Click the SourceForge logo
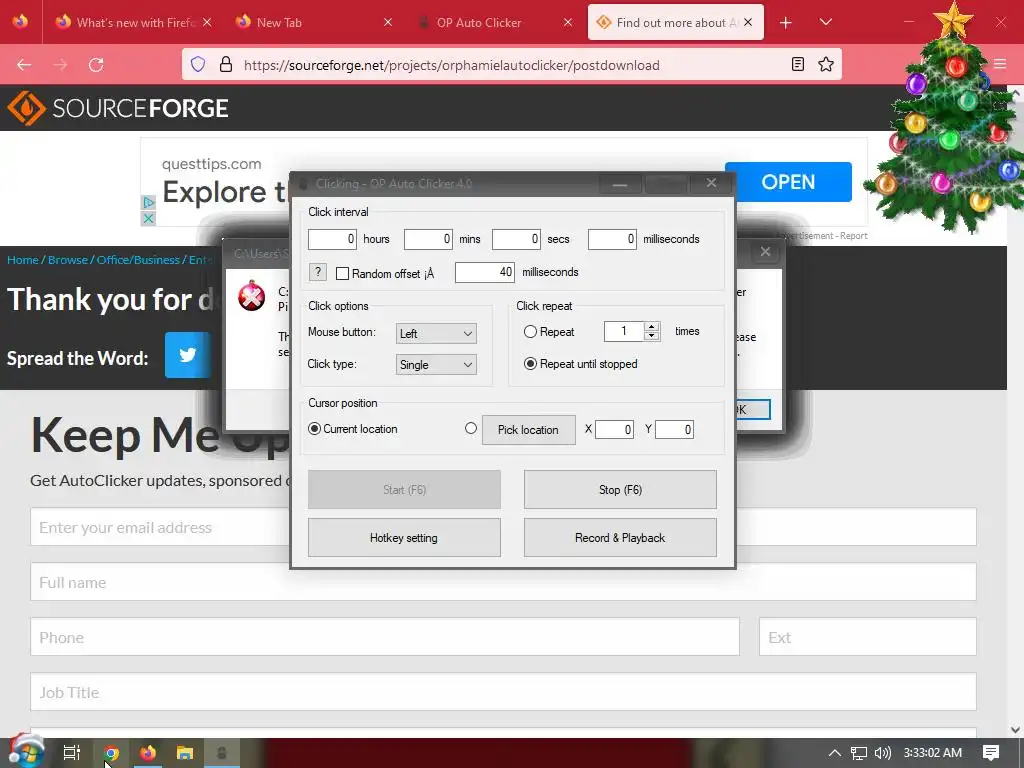 click(x=118, y=108)
